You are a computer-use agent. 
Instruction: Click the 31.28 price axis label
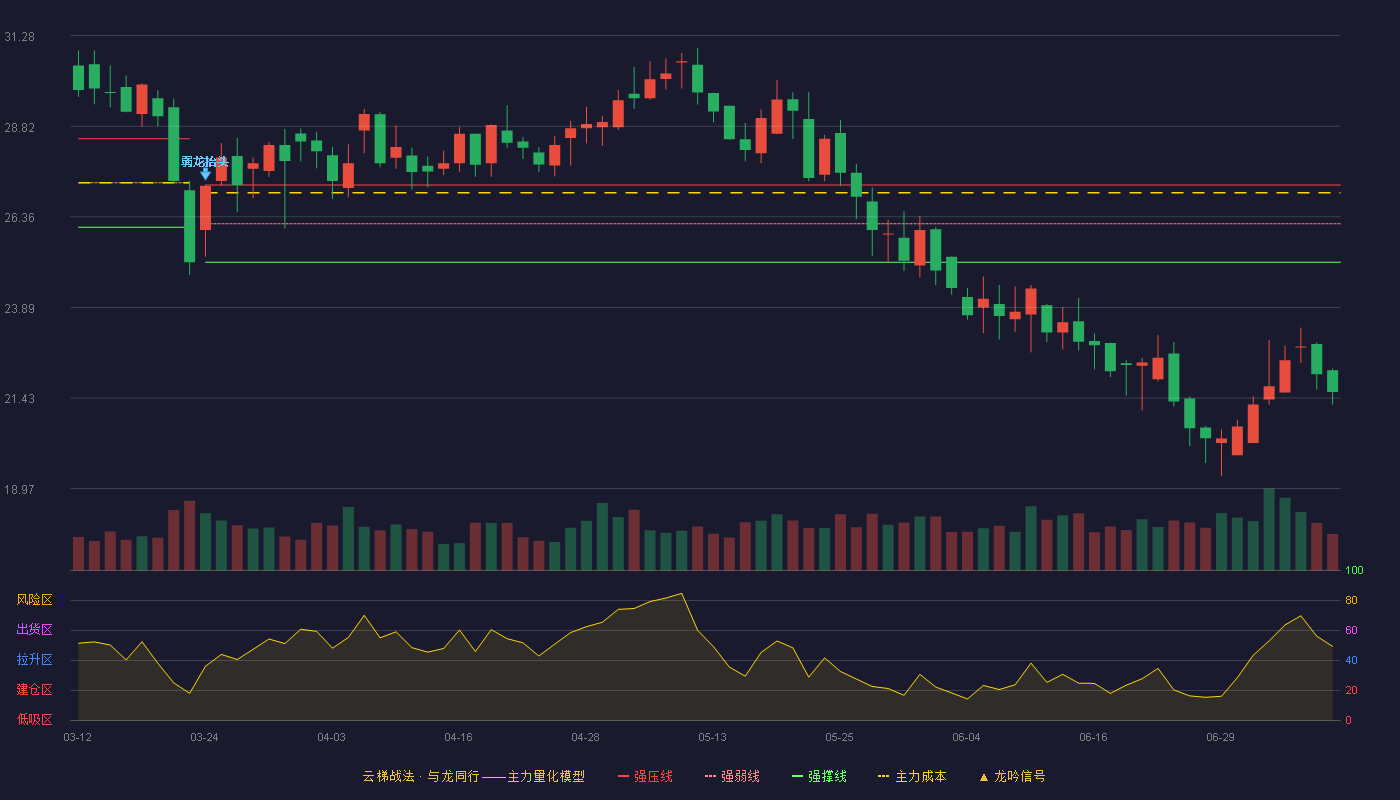(x=19, y=37)
